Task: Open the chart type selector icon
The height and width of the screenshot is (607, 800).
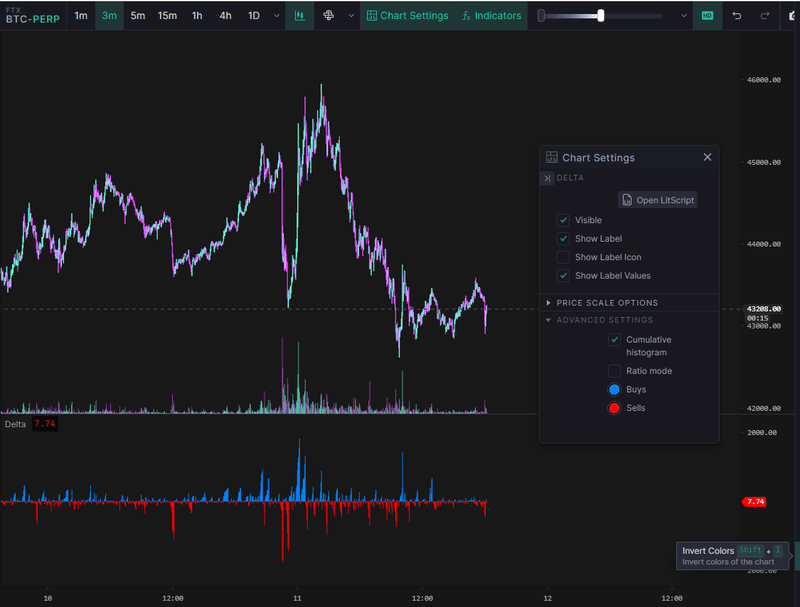Action: click(299, 16)
